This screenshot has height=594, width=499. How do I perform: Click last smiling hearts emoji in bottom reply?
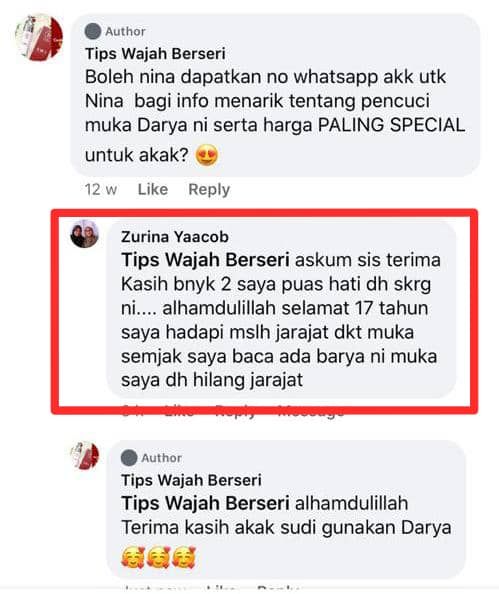click(184, 558)
